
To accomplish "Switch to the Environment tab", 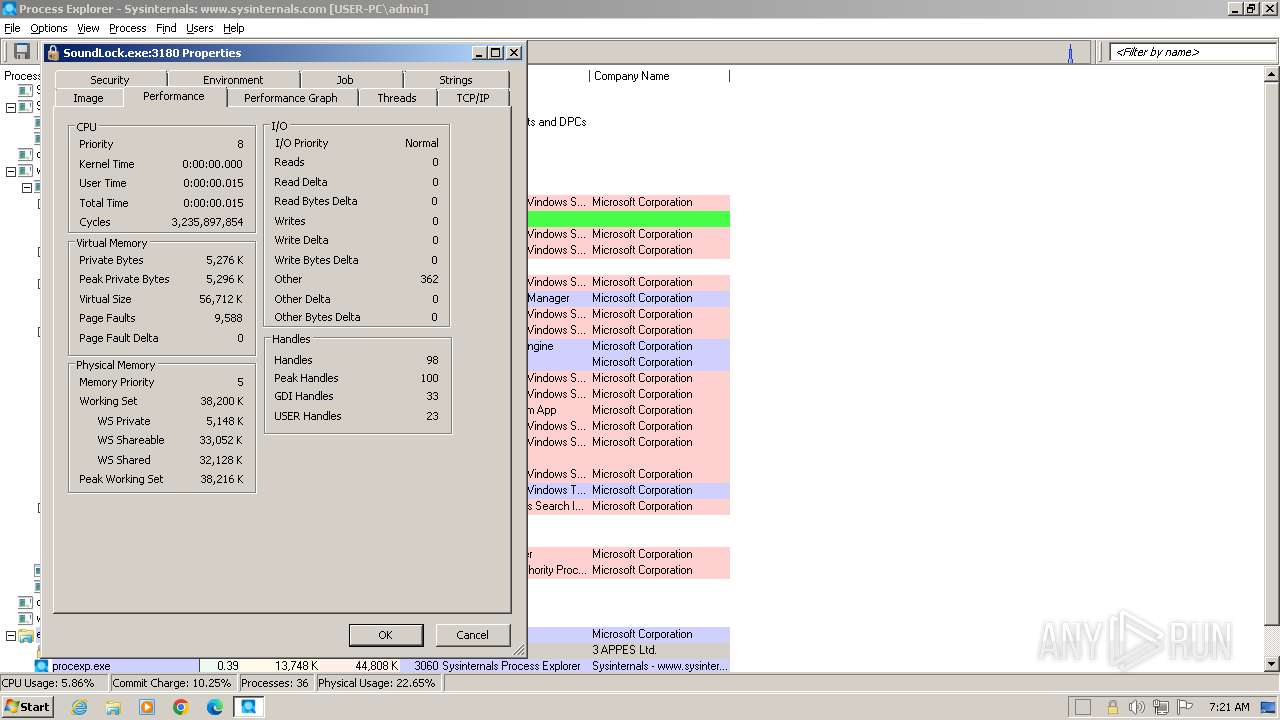I will [x=233, y=80].
